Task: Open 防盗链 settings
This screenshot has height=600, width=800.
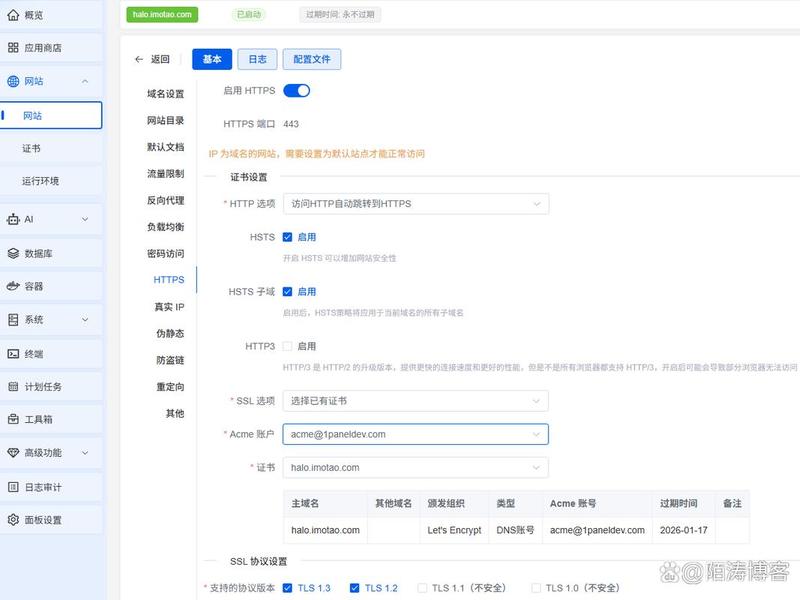Action: (x=170, y=360)
